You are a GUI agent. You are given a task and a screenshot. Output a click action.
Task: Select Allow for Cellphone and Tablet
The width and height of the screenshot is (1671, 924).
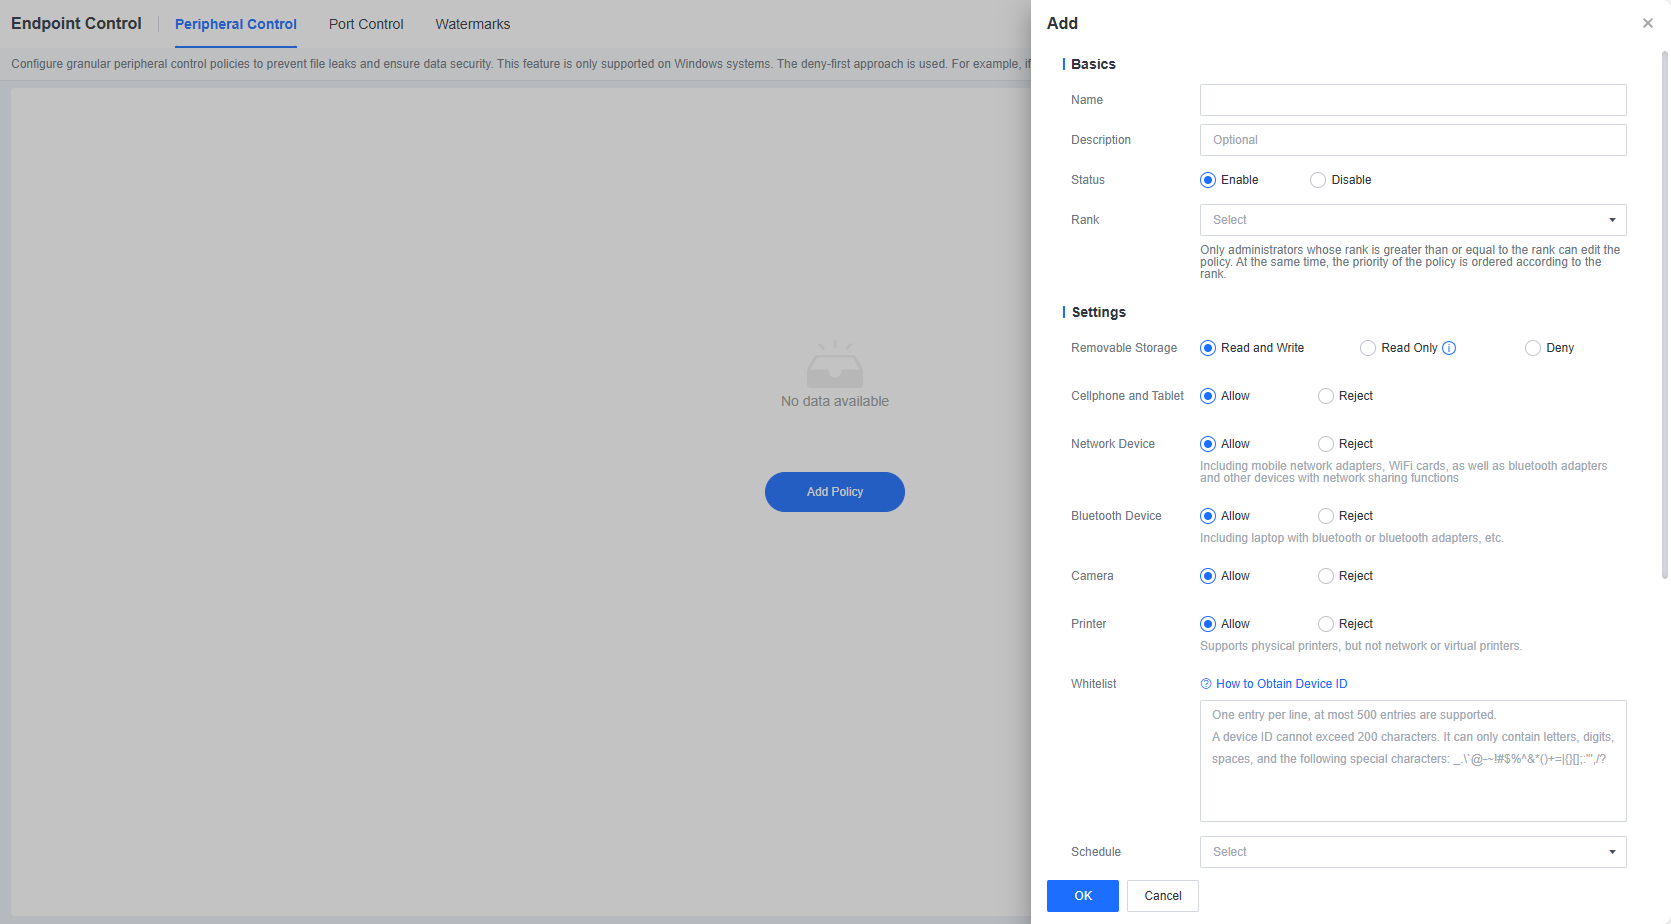pyautogui.click(x=1208, y=396)
